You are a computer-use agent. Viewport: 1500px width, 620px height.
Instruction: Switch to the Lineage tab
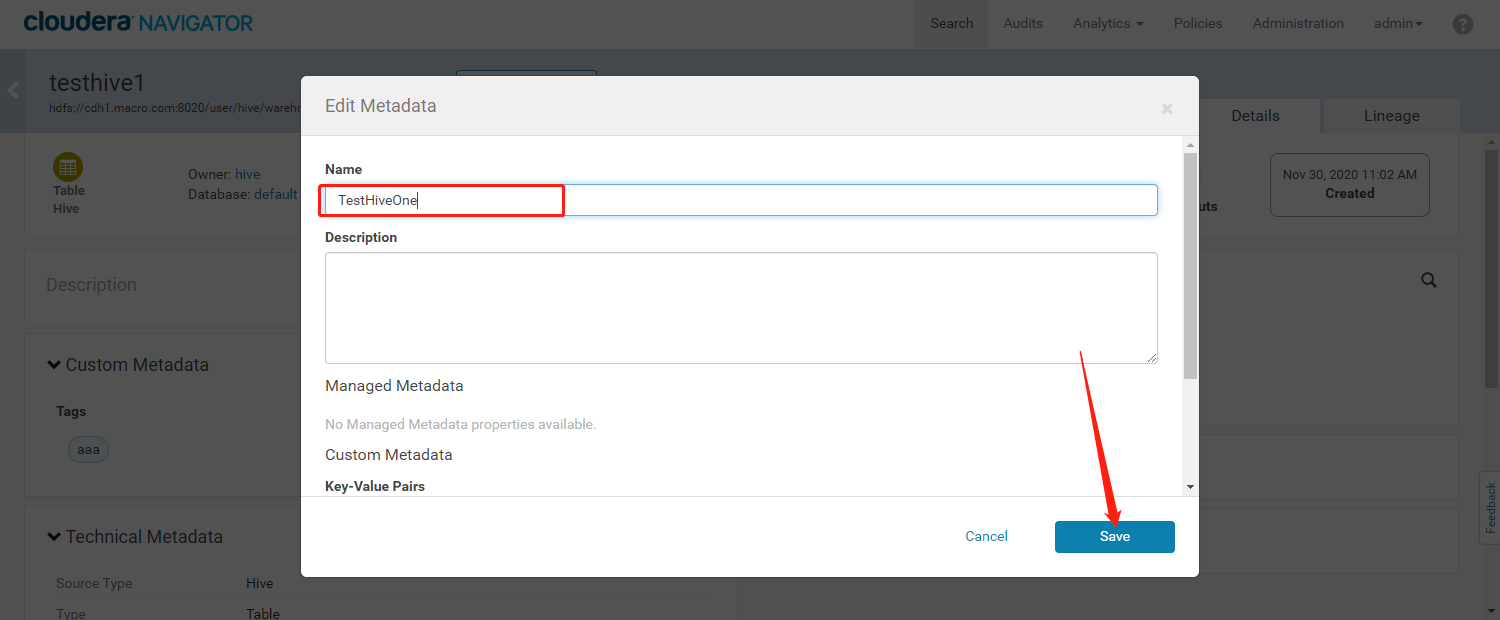[x=1391, y=116]
